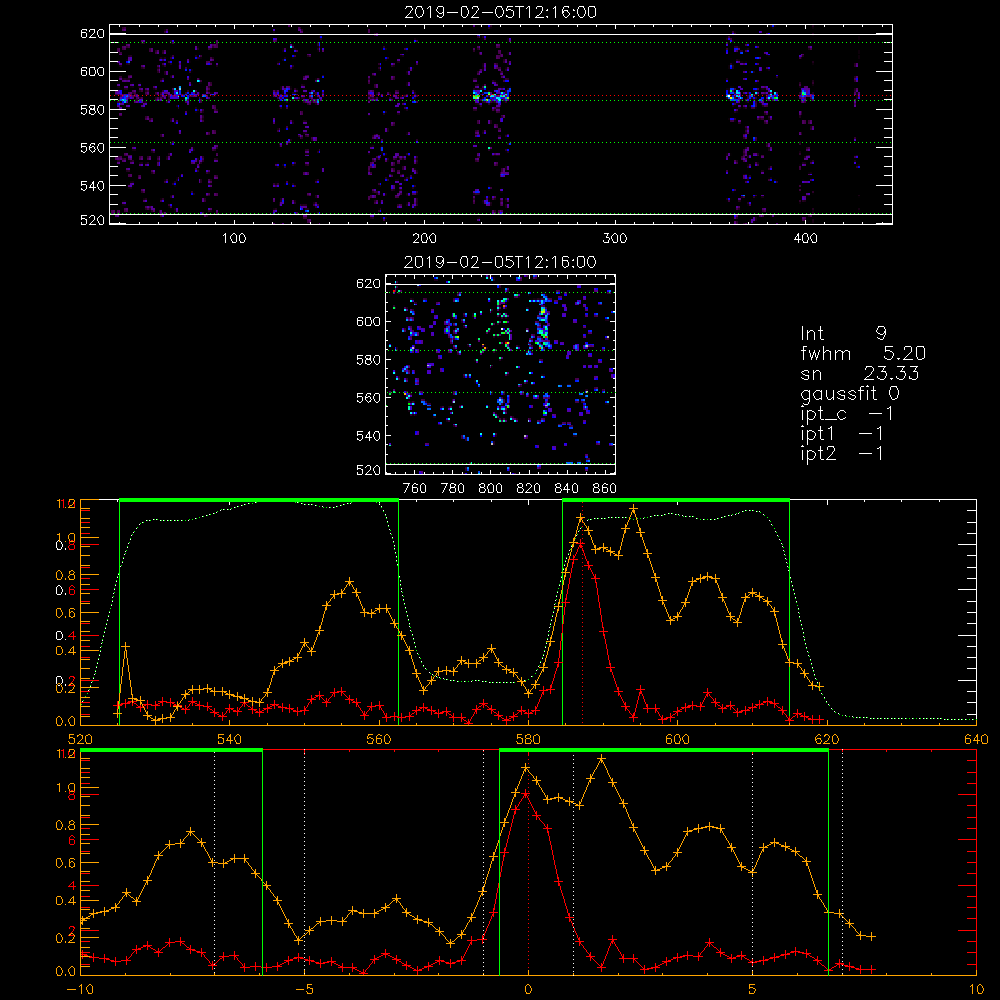Click x-axis label 300 on top spectrogram
1000x1000 pixels.
coord(615,239)
